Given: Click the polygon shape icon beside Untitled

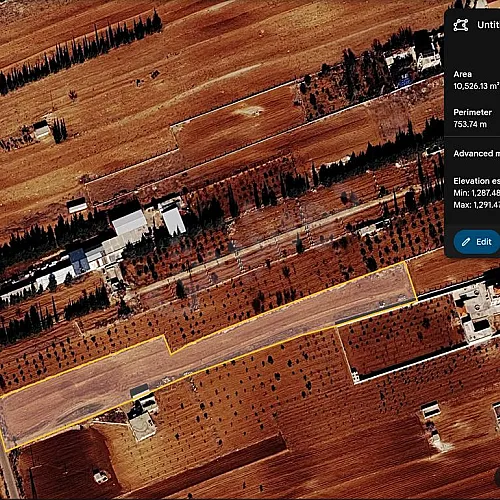Looking at the screenshot, I should click(461, 25).
